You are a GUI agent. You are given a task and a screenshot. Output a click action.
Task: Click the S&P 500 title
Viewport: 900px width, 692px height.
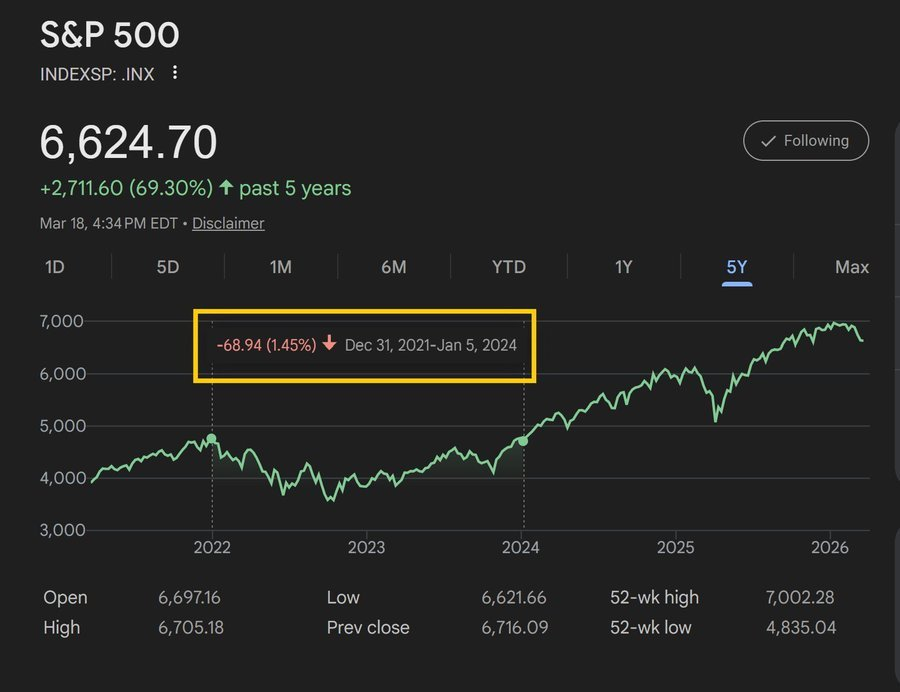[110, 34]
